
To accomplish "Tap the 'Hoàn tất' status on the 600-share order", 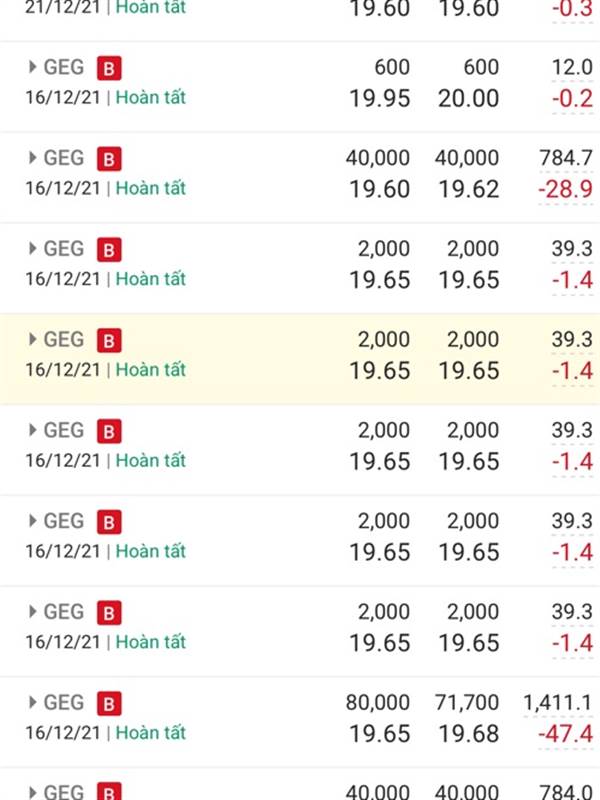I will [151, 97].
